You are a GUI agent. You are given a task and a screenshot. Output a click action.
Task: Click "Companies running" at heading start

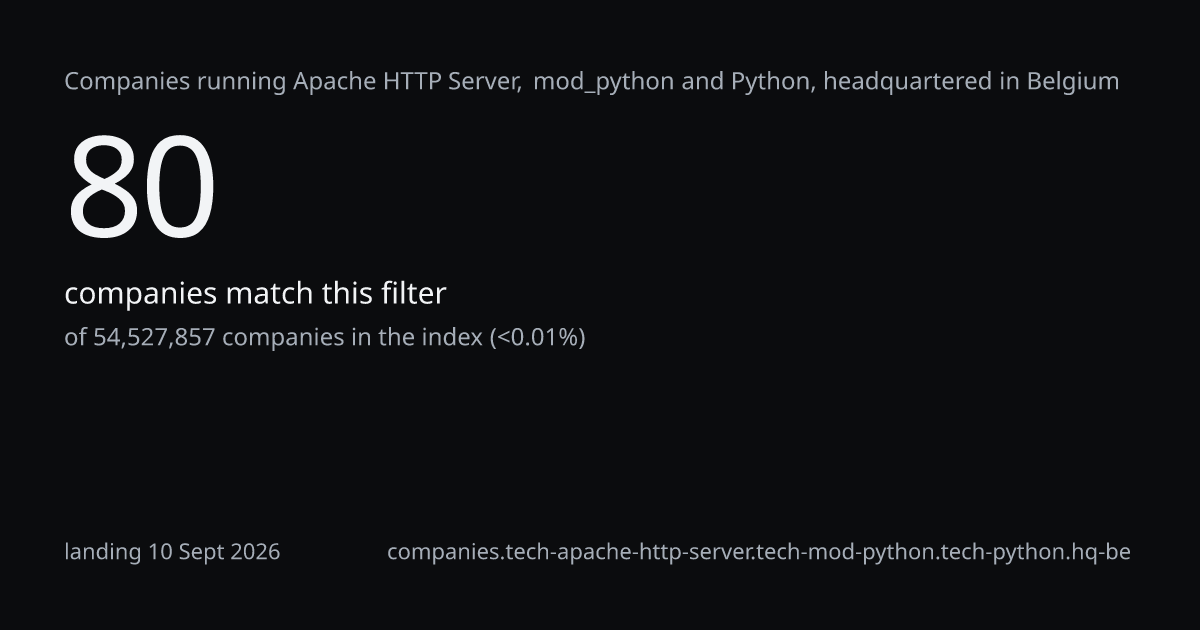click(175, 82)
